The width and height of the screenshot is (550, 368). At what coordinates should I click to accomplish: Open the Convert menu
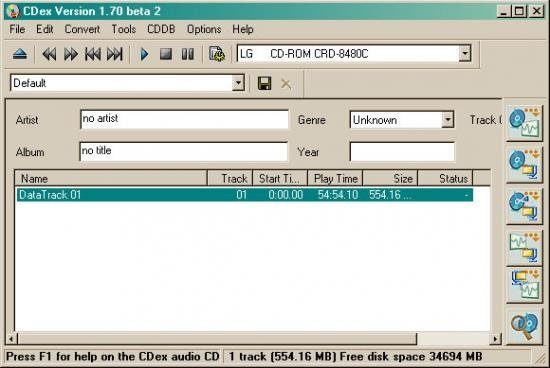[x=82, y=29]
